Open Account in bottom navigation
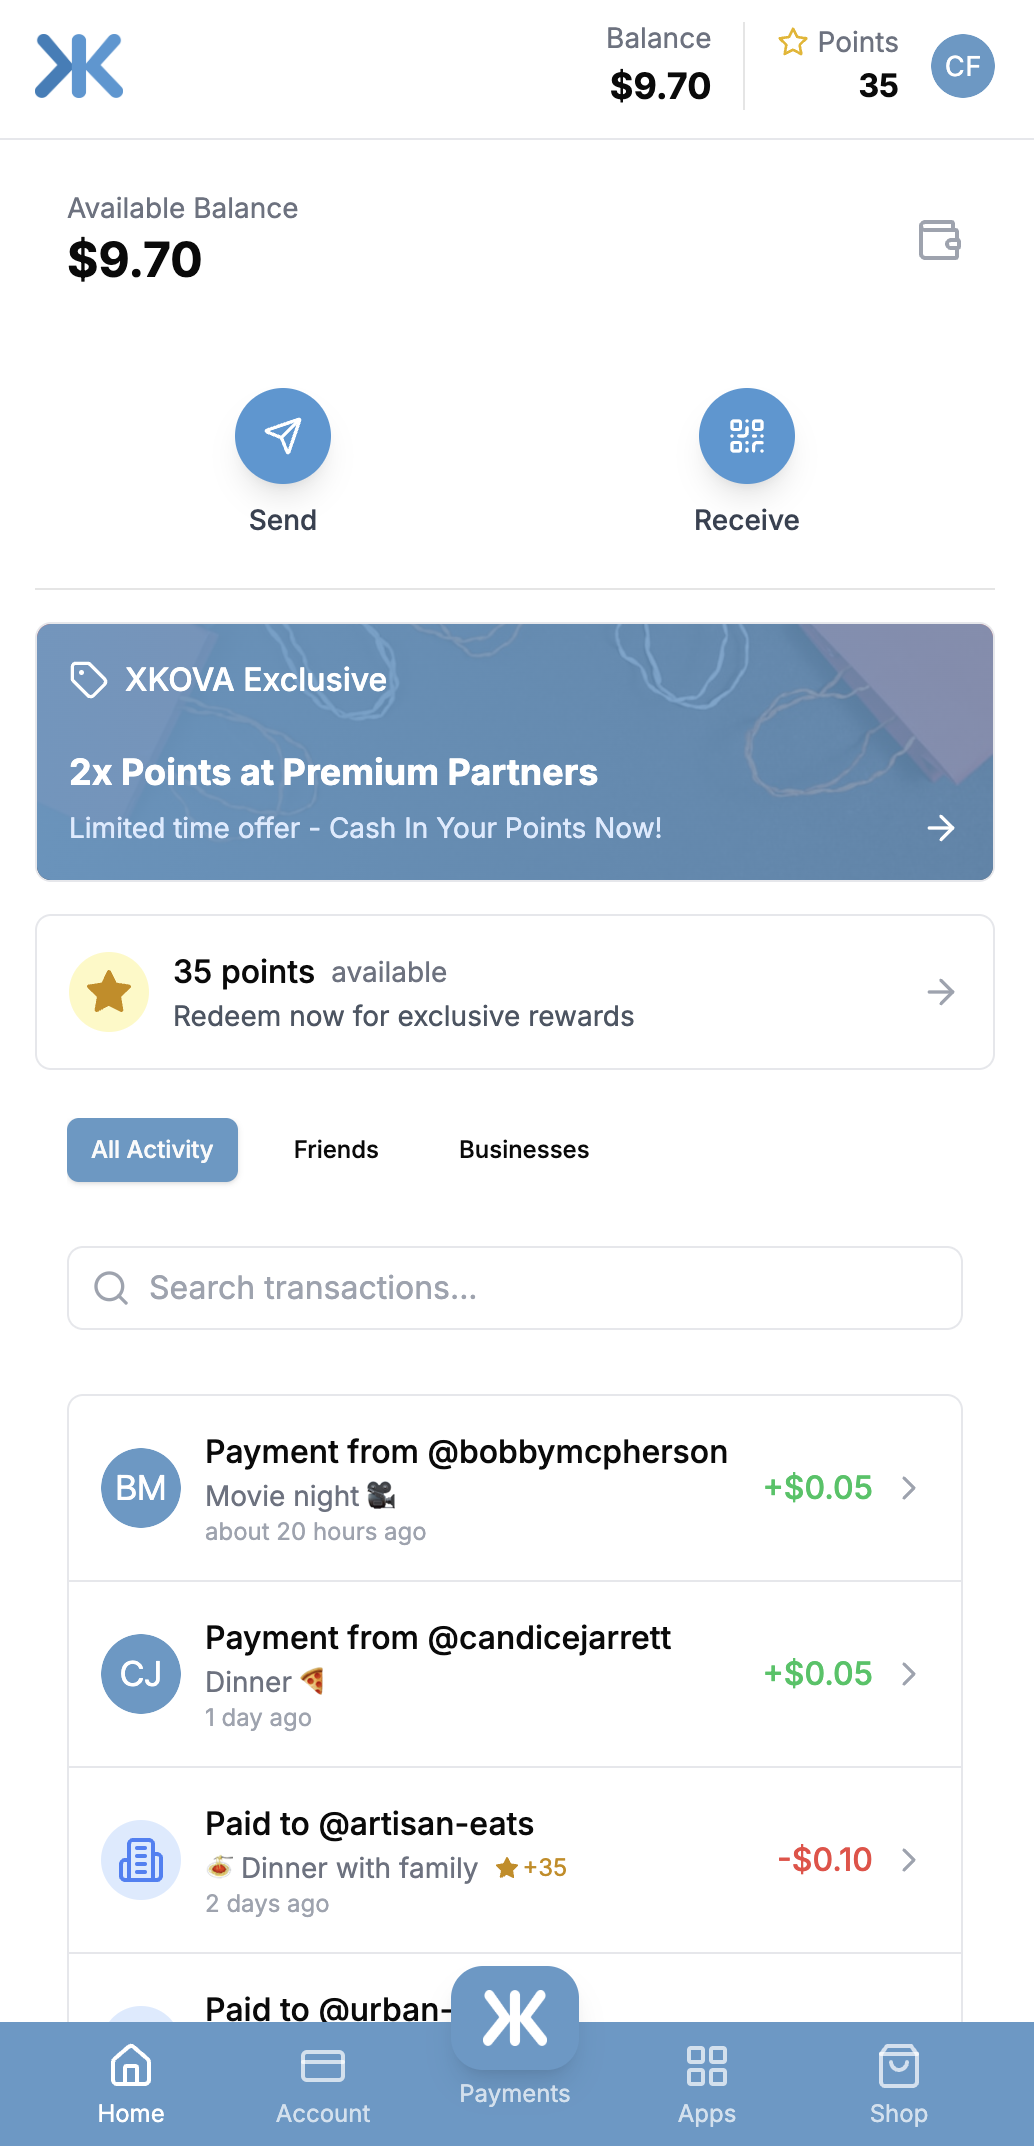1034x2146 pixels. point(323,2085)
